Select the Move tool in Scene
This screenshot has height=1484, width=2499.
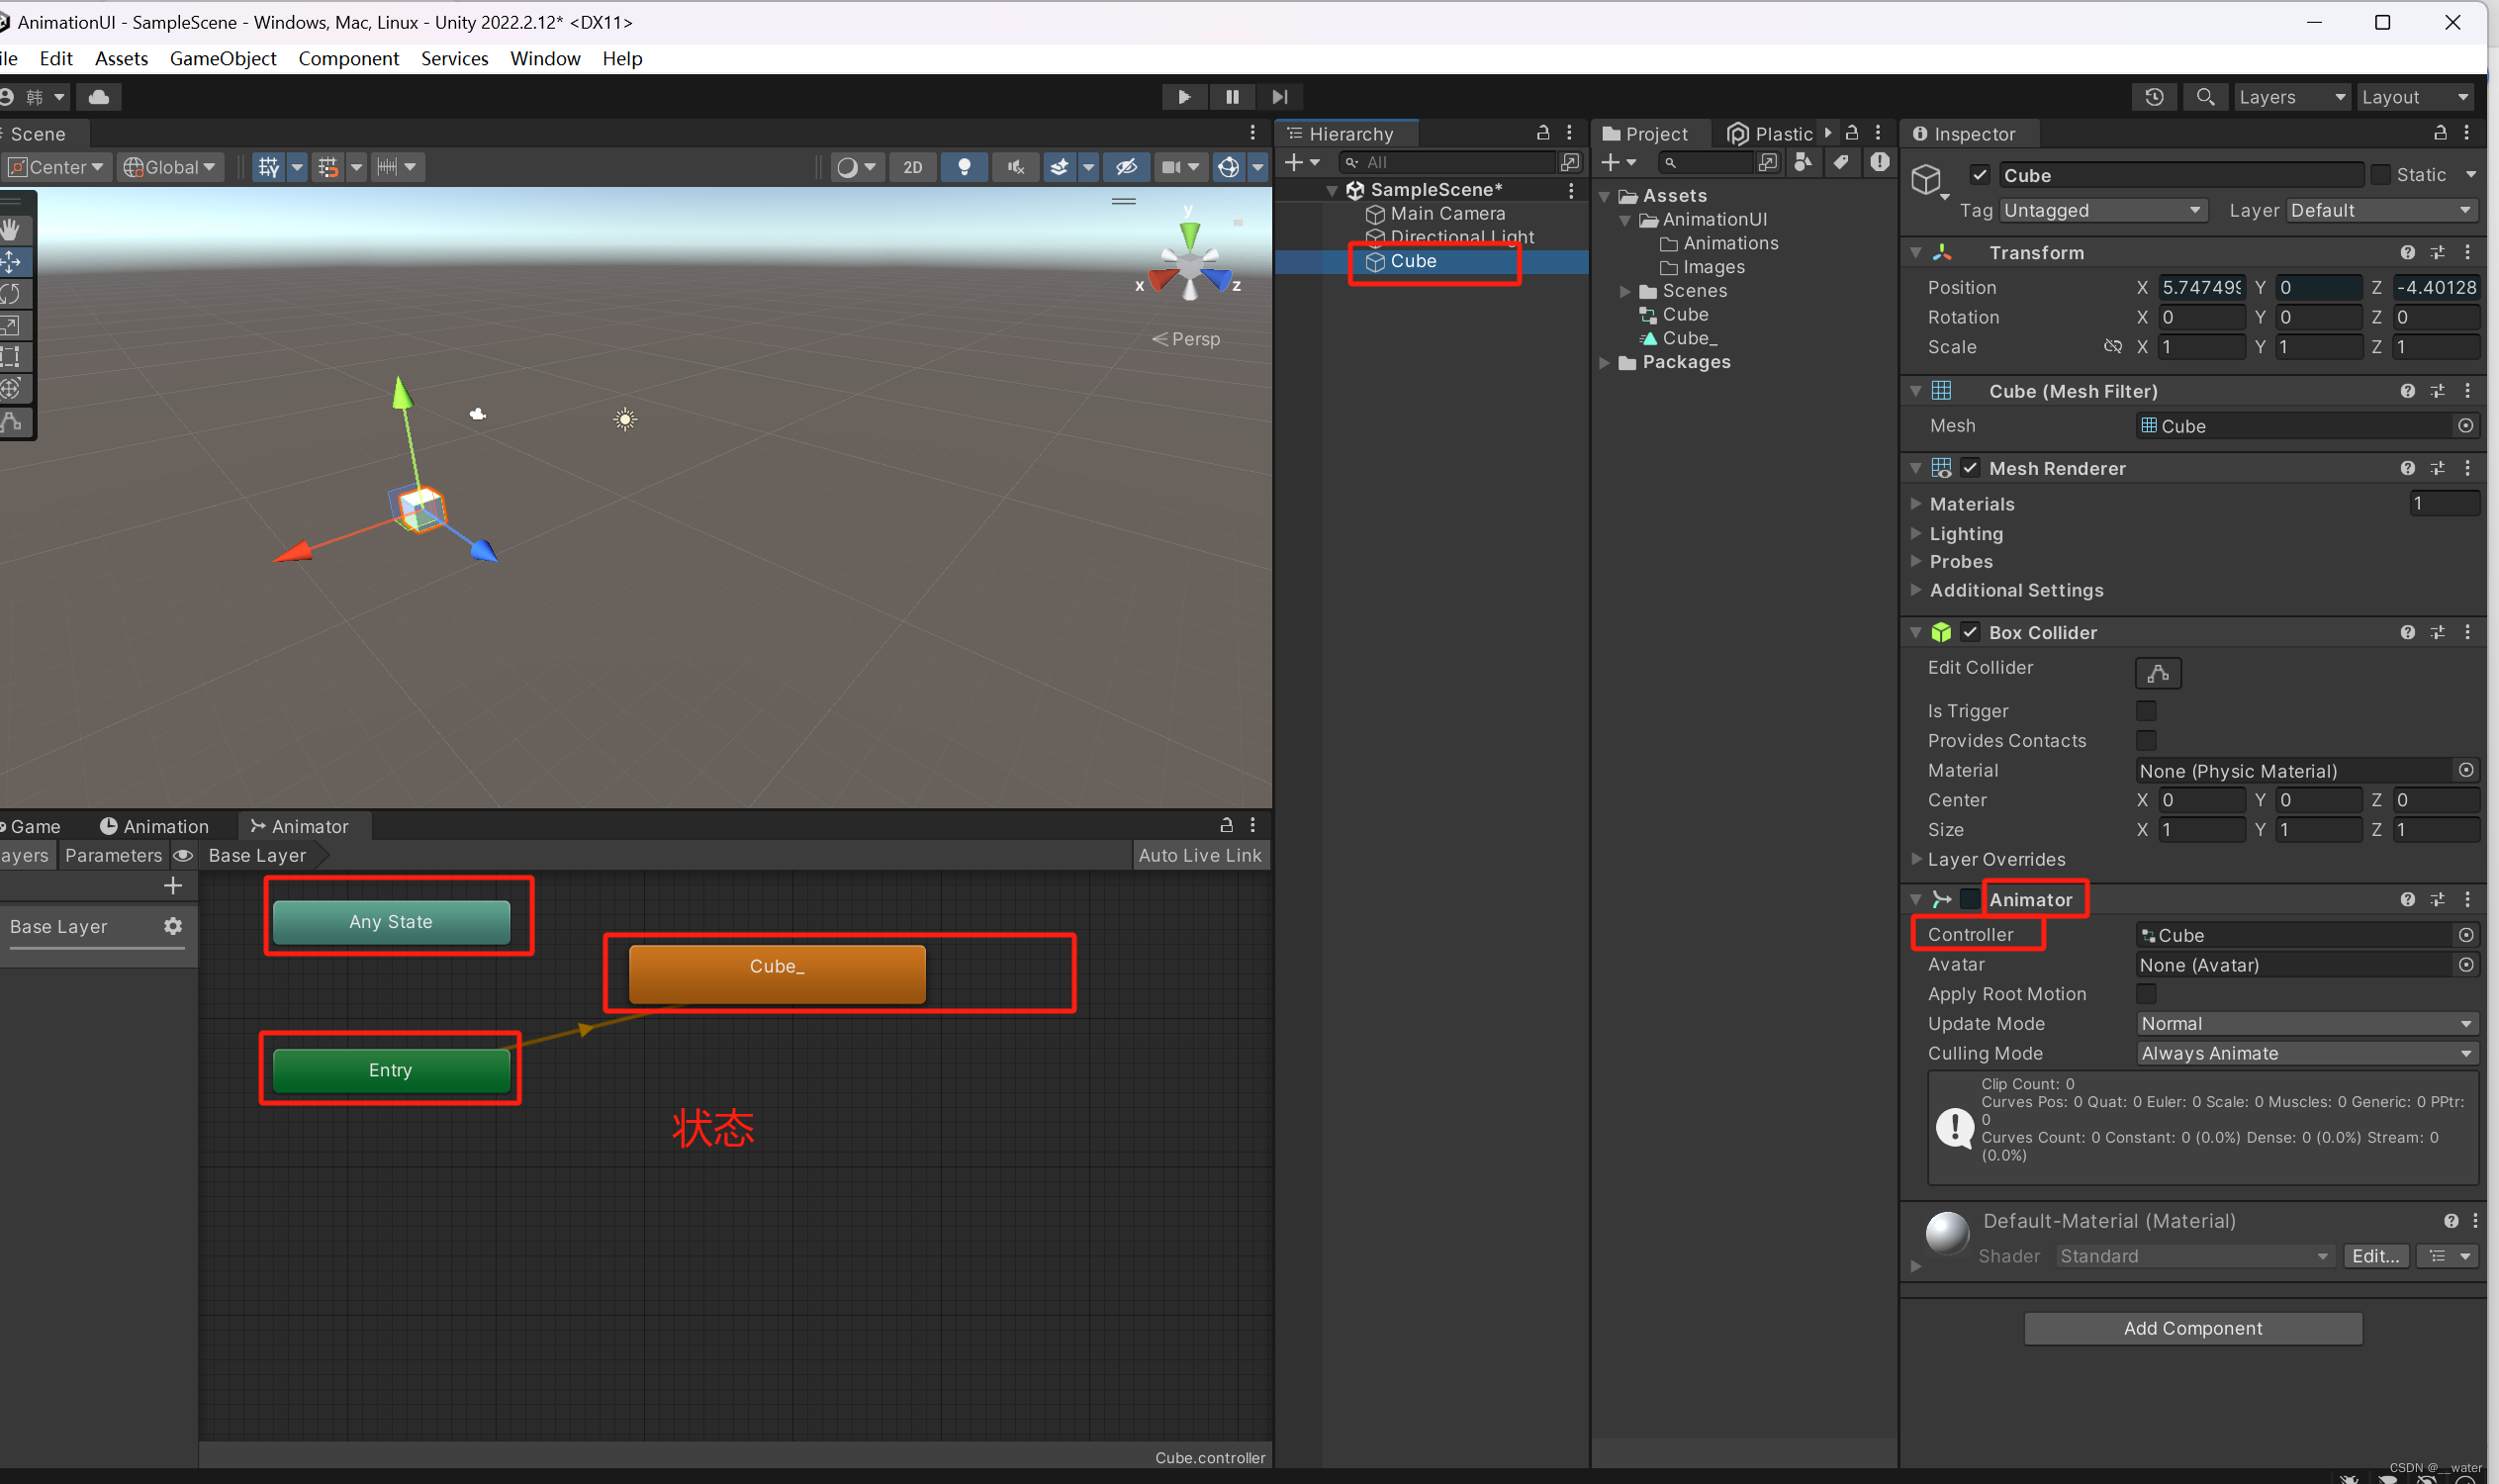click(x=12, y=262)
